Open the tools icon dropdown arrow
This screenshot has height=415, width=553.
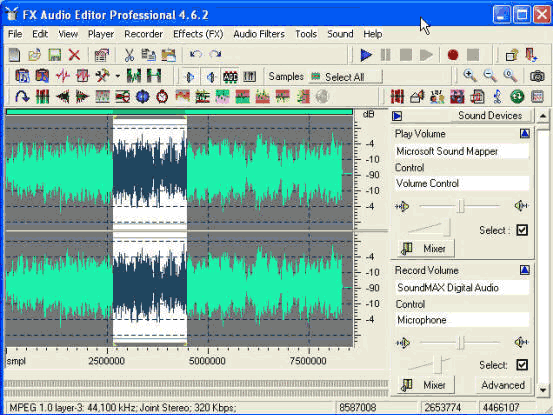pyautogui.click(x=117, y=76)
